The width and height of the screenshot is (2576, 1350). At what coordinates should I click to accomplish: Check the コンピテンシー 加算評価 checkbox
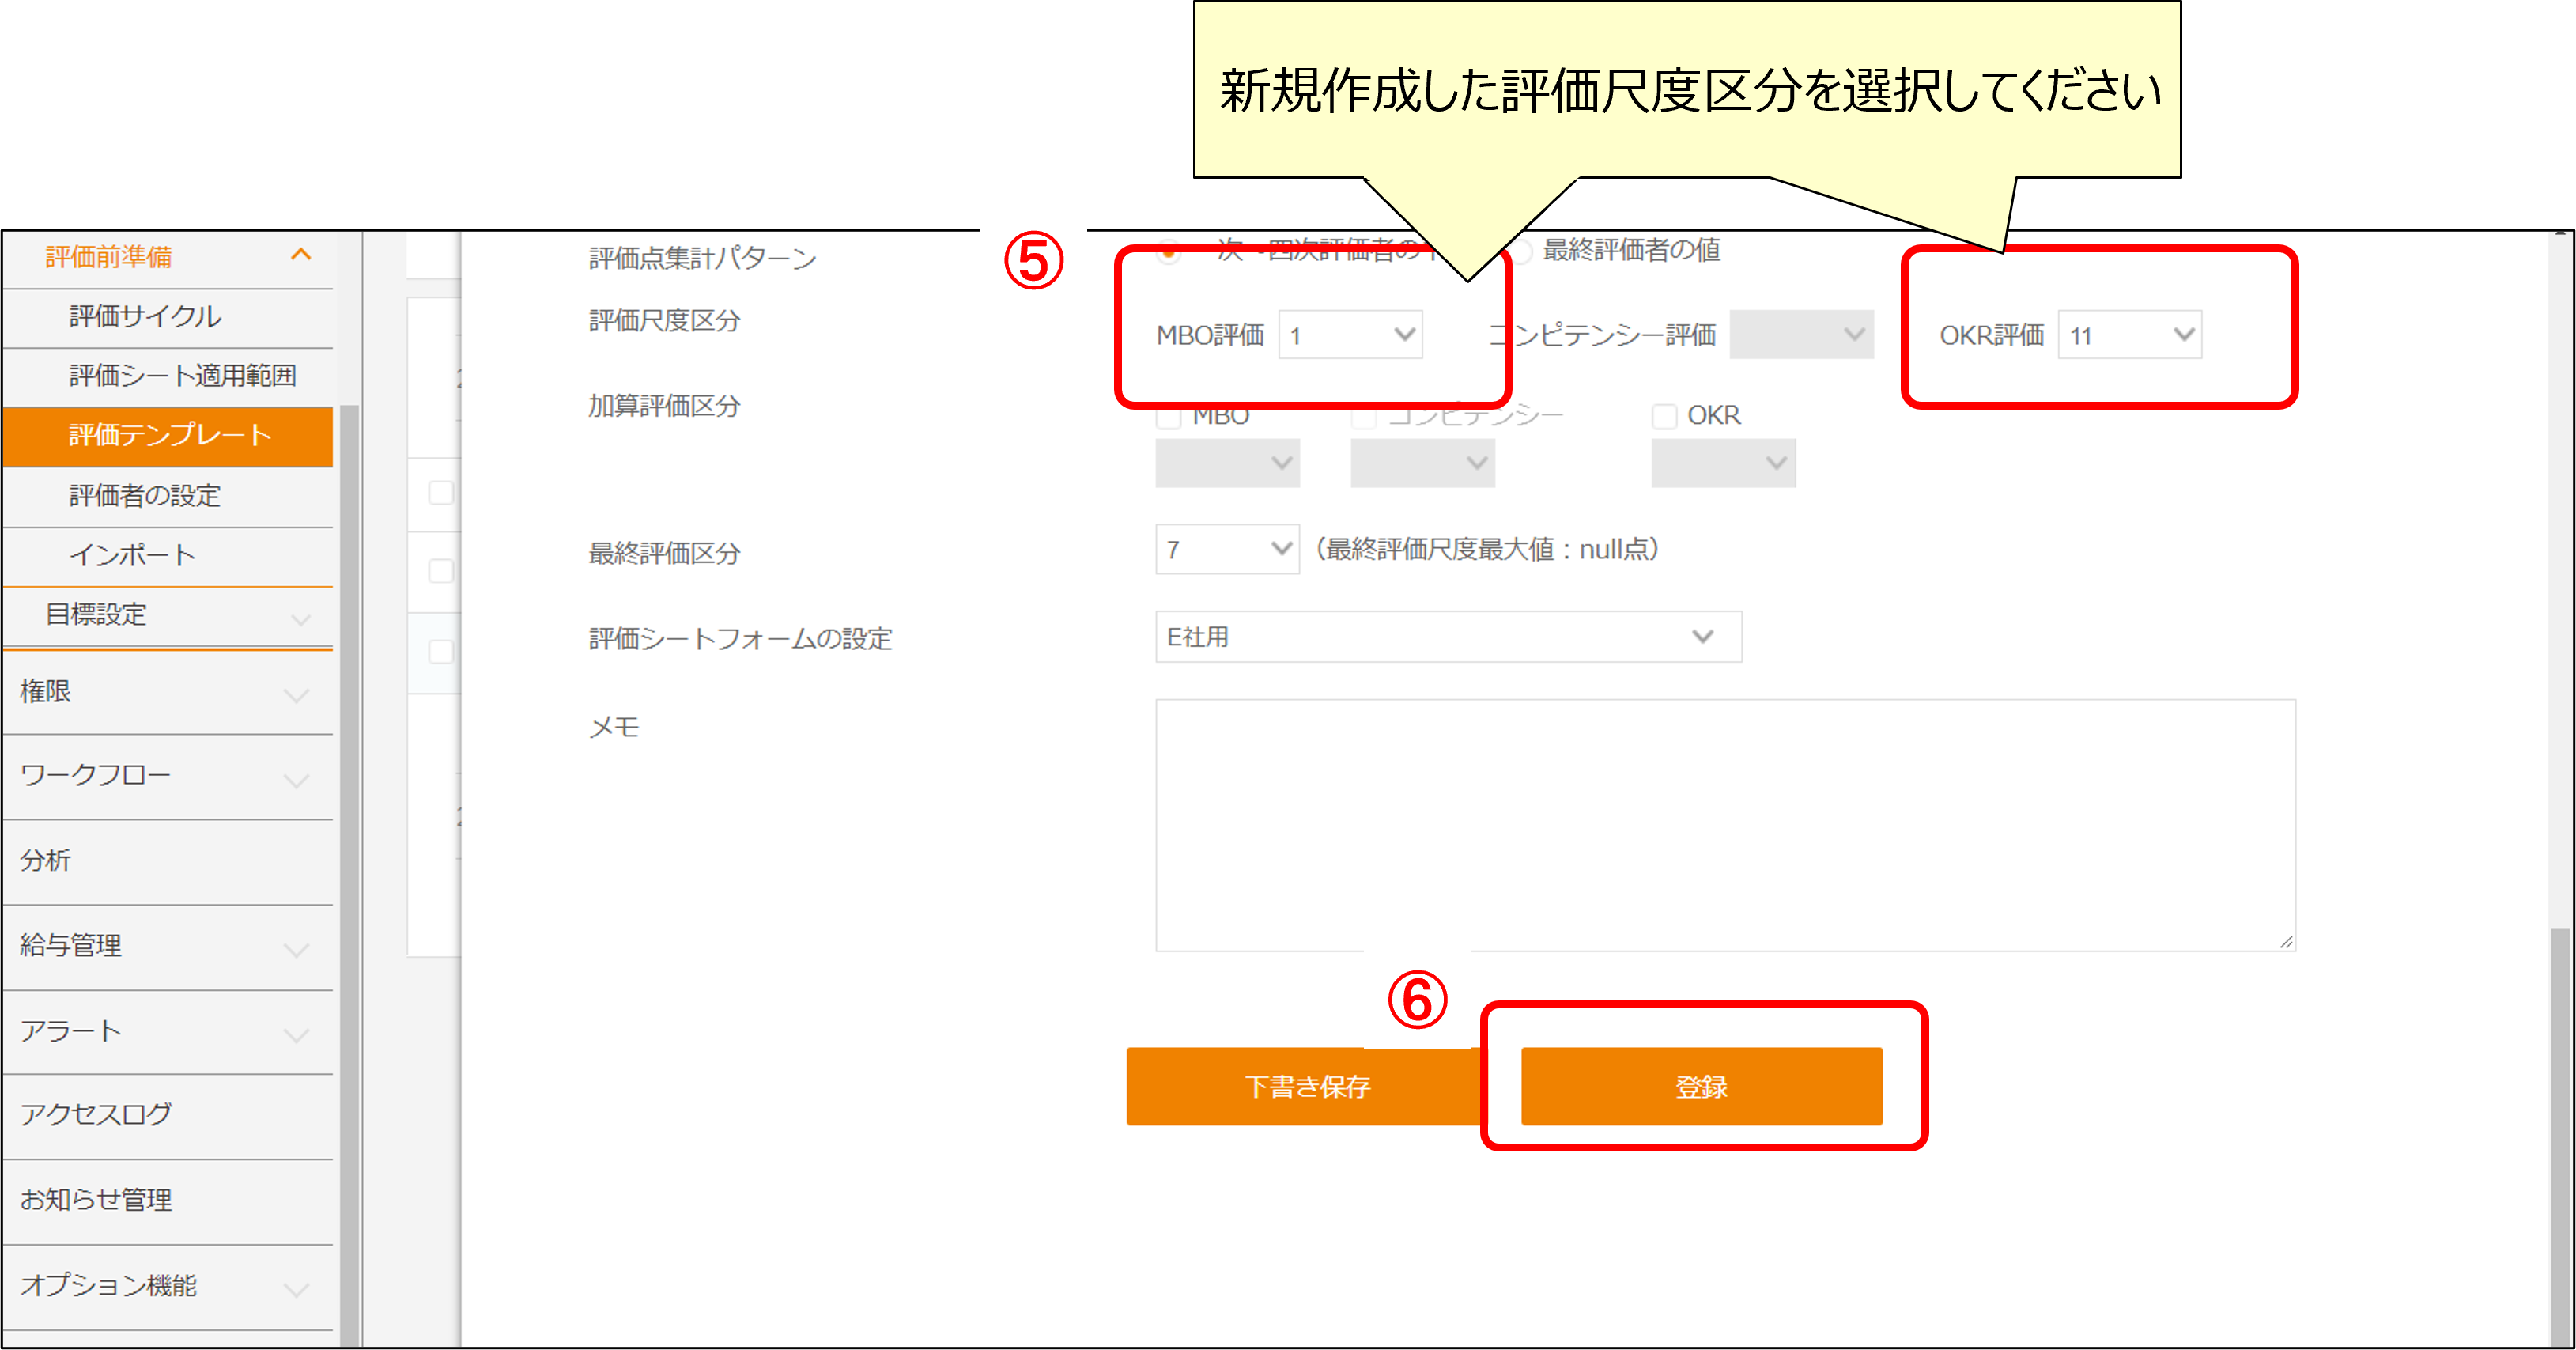[x=1363, y=416]
